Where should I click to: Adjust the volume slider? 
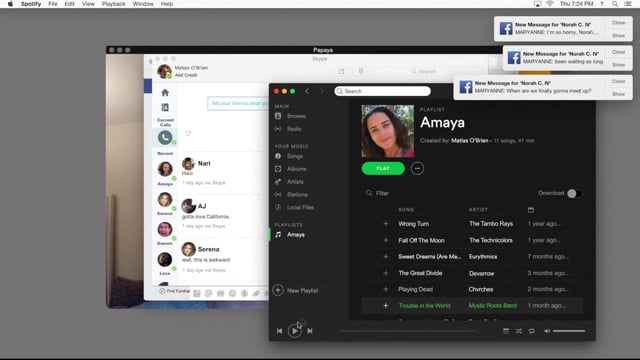pos(569,331)
